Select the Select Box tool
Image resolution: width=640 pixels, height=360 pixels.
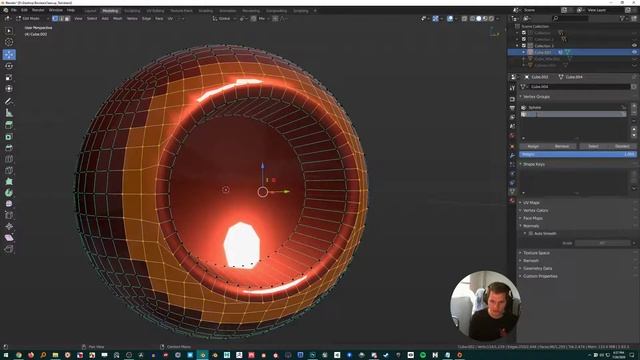pos(9,31)
